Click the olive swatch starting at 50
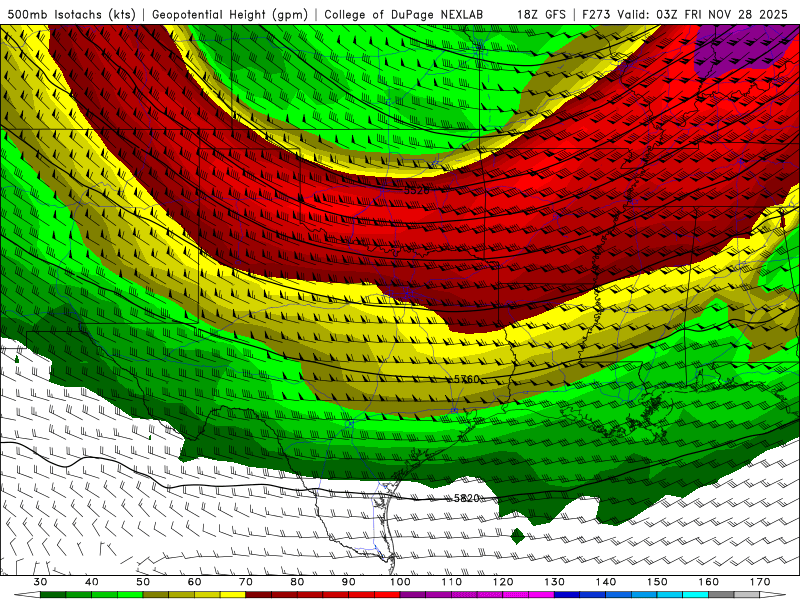800x600 pixels. 156,595
